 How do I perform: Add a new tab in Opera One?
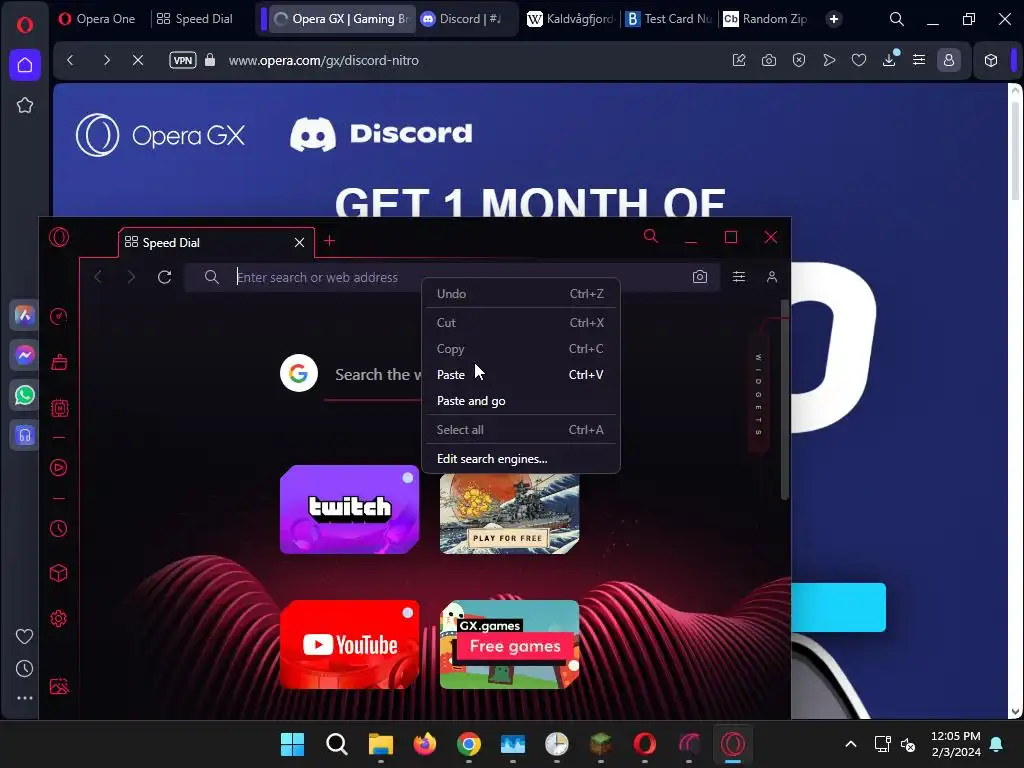coord(833,19)
